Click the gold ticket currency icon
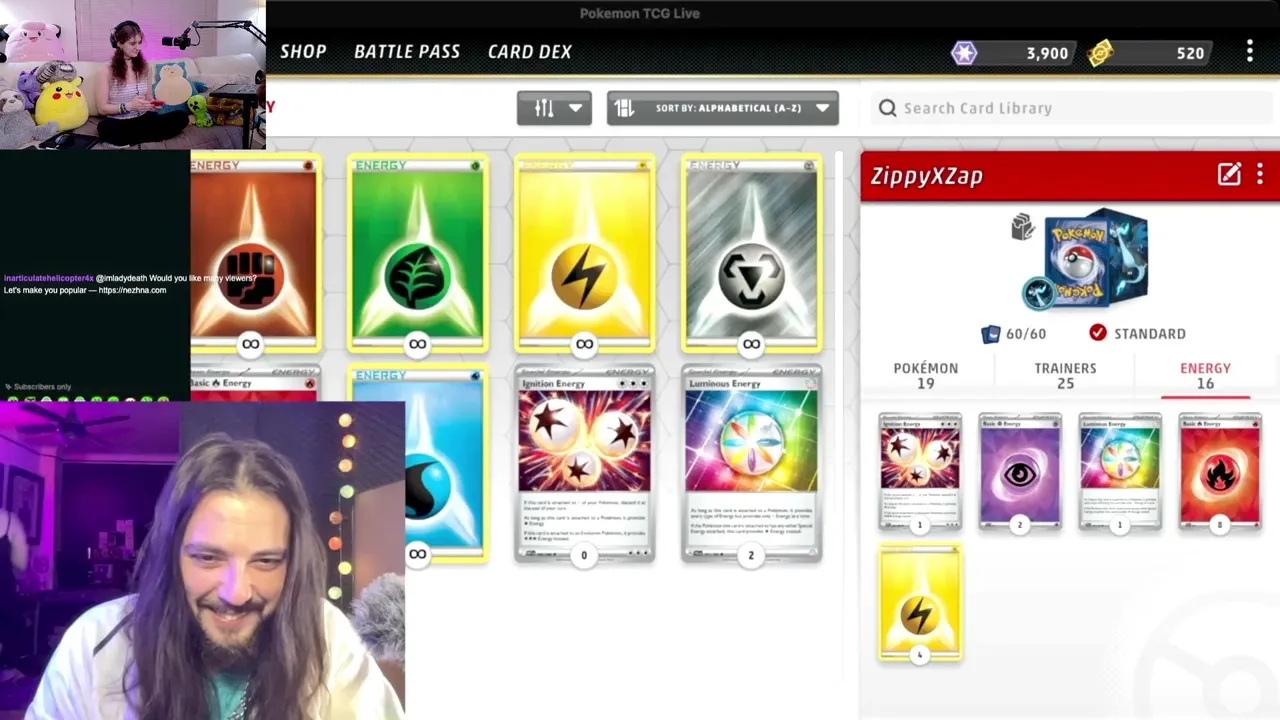The width and height of the screenshot is (1280, 720). pos(1101,53)
